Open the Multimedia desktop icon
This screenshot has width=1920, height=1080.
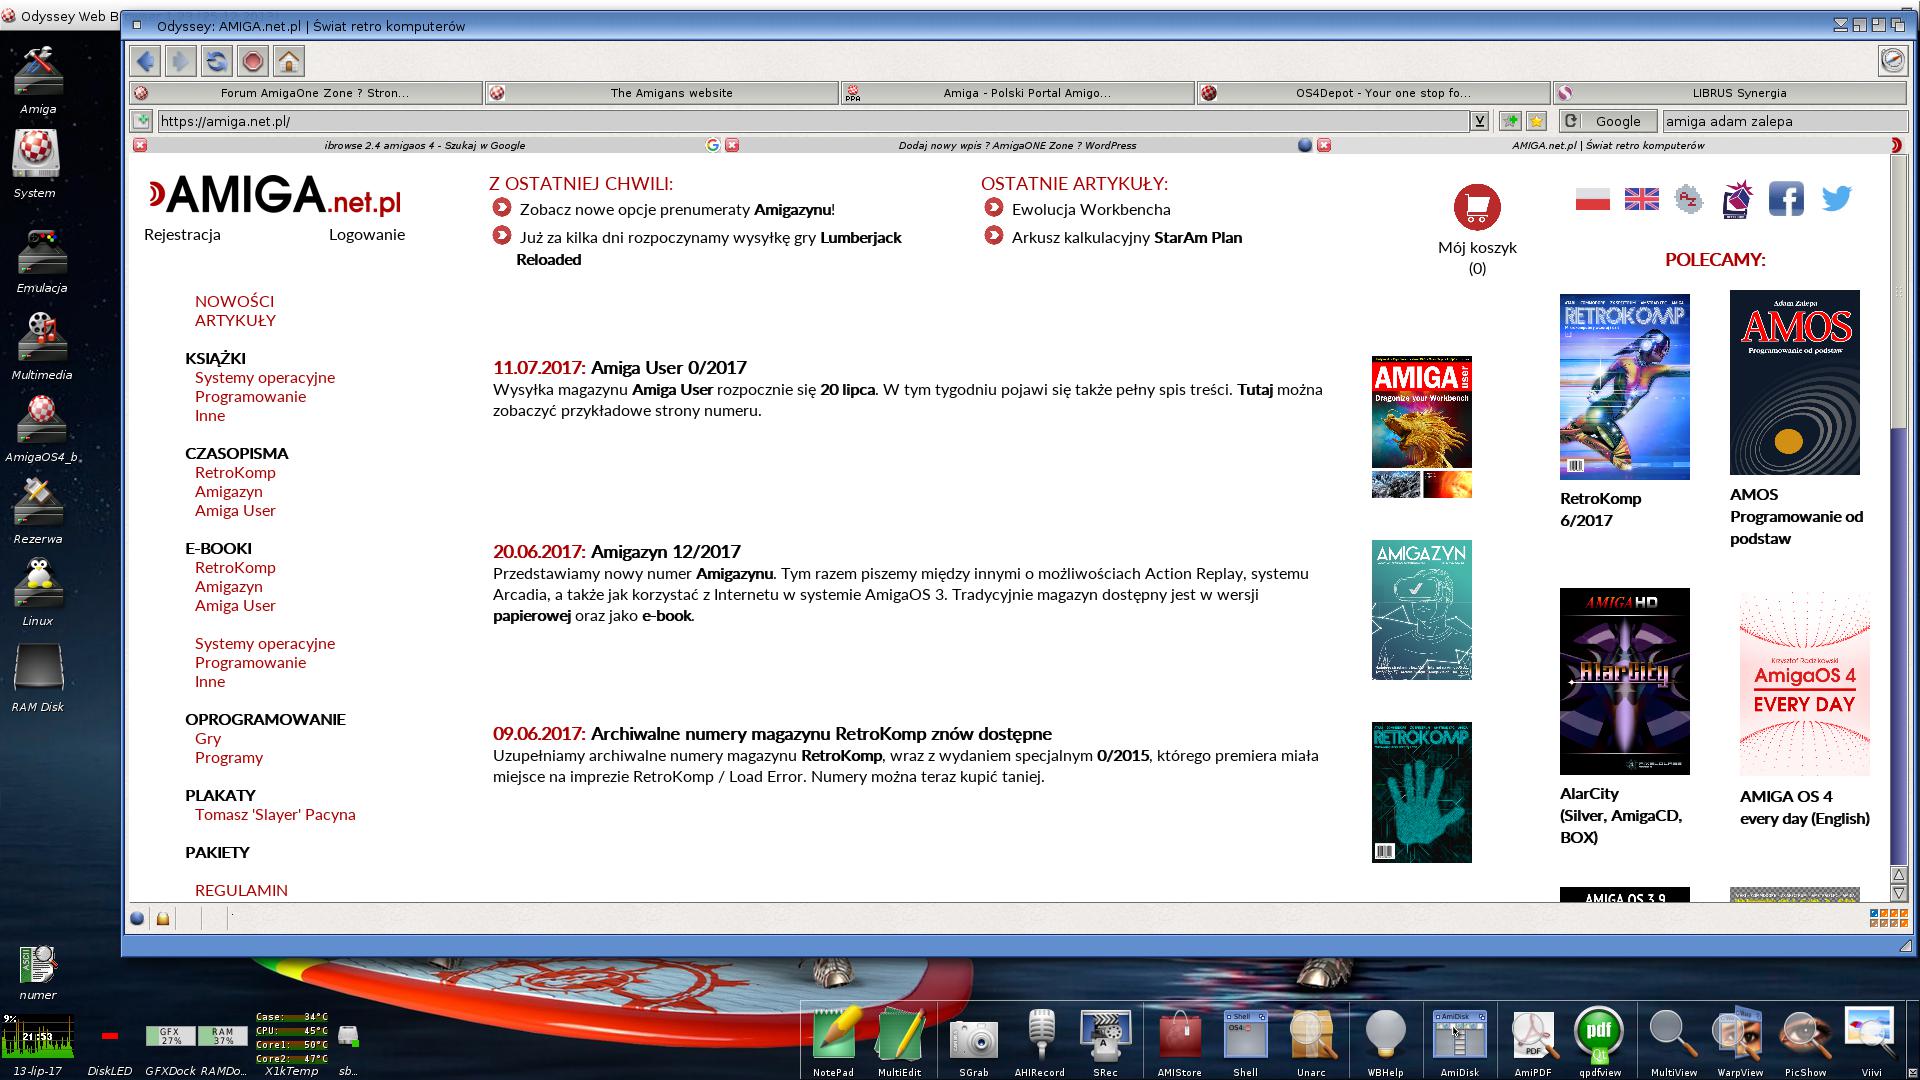coord(41,336)
